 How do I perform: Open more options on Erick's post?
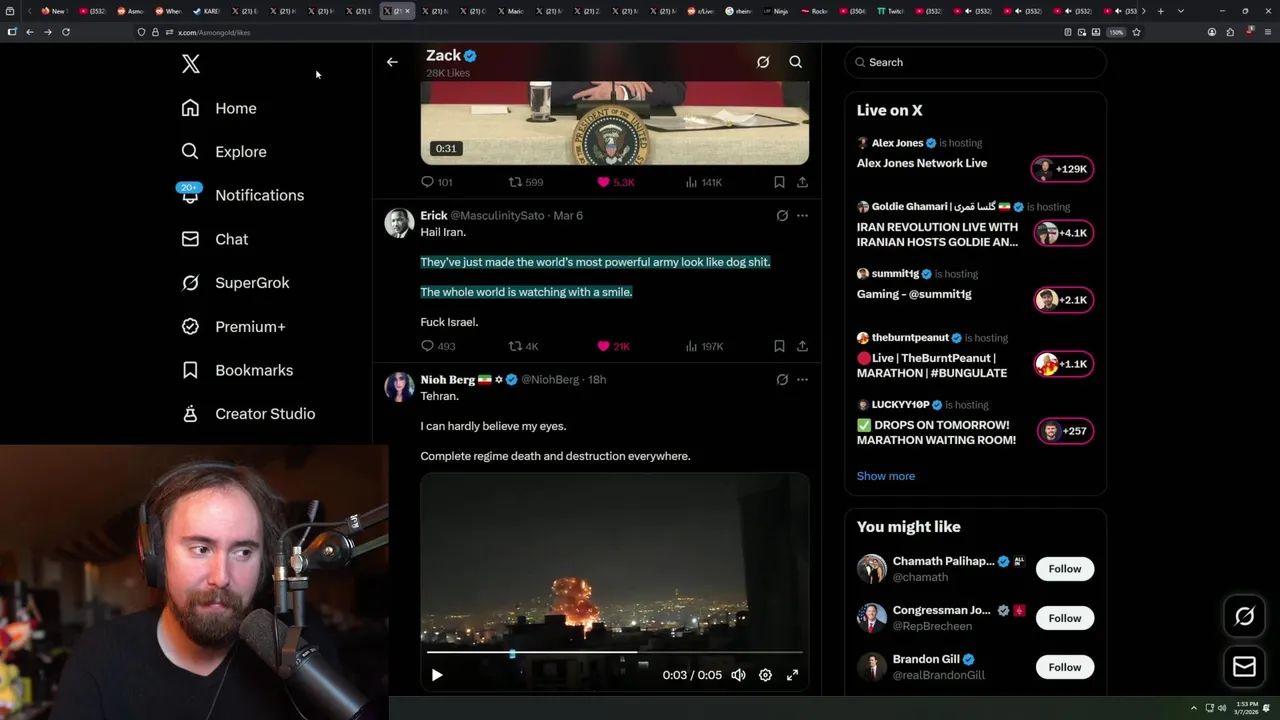point(802,215)
